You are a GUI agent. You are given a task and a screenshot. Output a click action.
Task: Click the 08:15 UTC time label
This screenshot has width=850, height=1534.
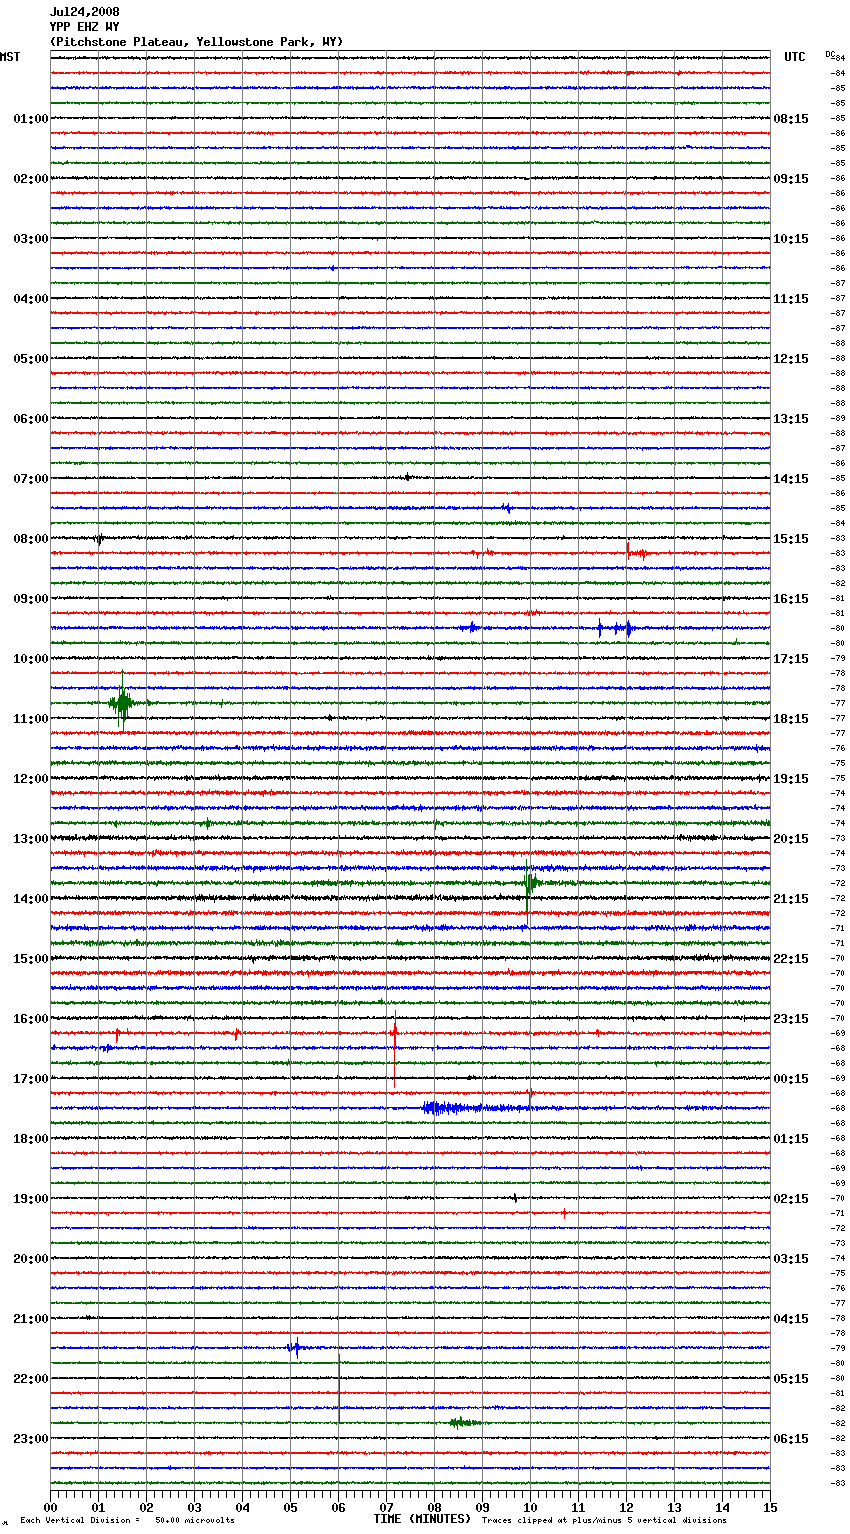click(791, 119)
